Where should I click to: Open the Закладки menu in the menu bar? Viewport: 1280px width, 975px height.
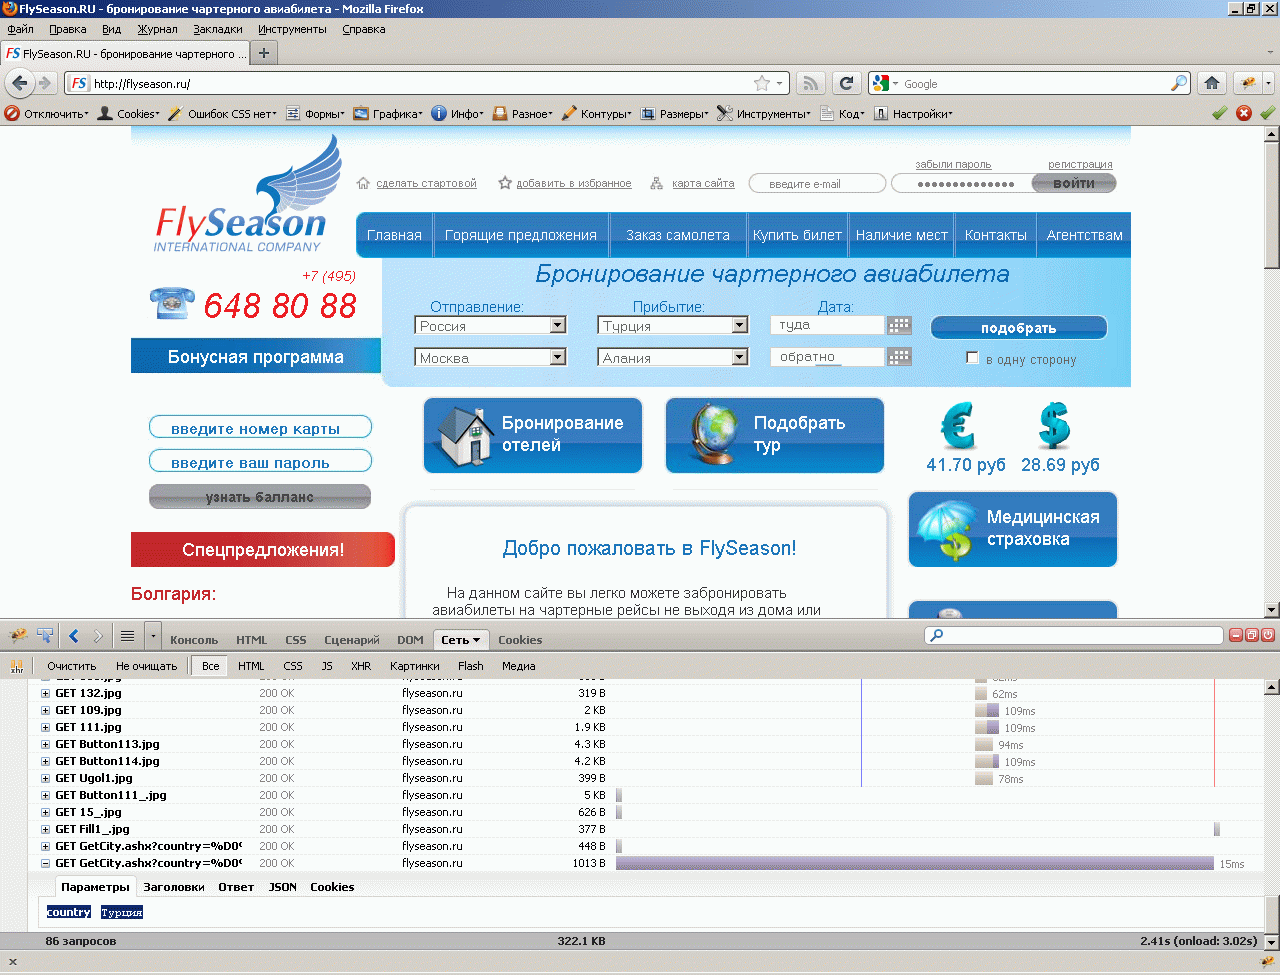coord(218,29)
